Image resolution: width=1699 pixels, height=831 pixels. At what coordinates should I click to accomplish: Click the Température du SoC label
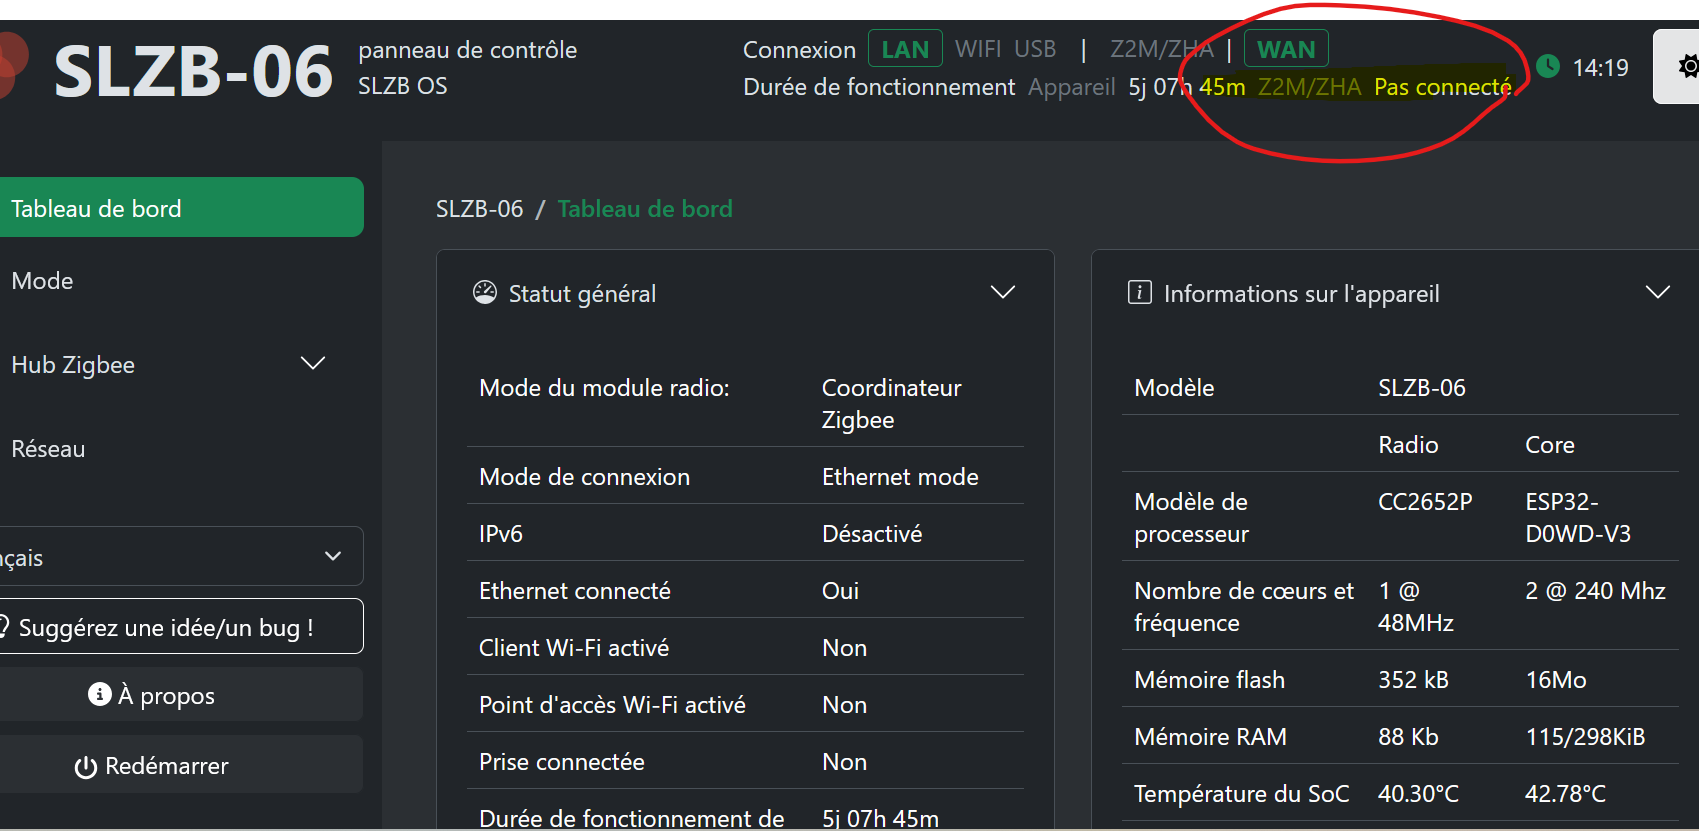click(1241, 794)
